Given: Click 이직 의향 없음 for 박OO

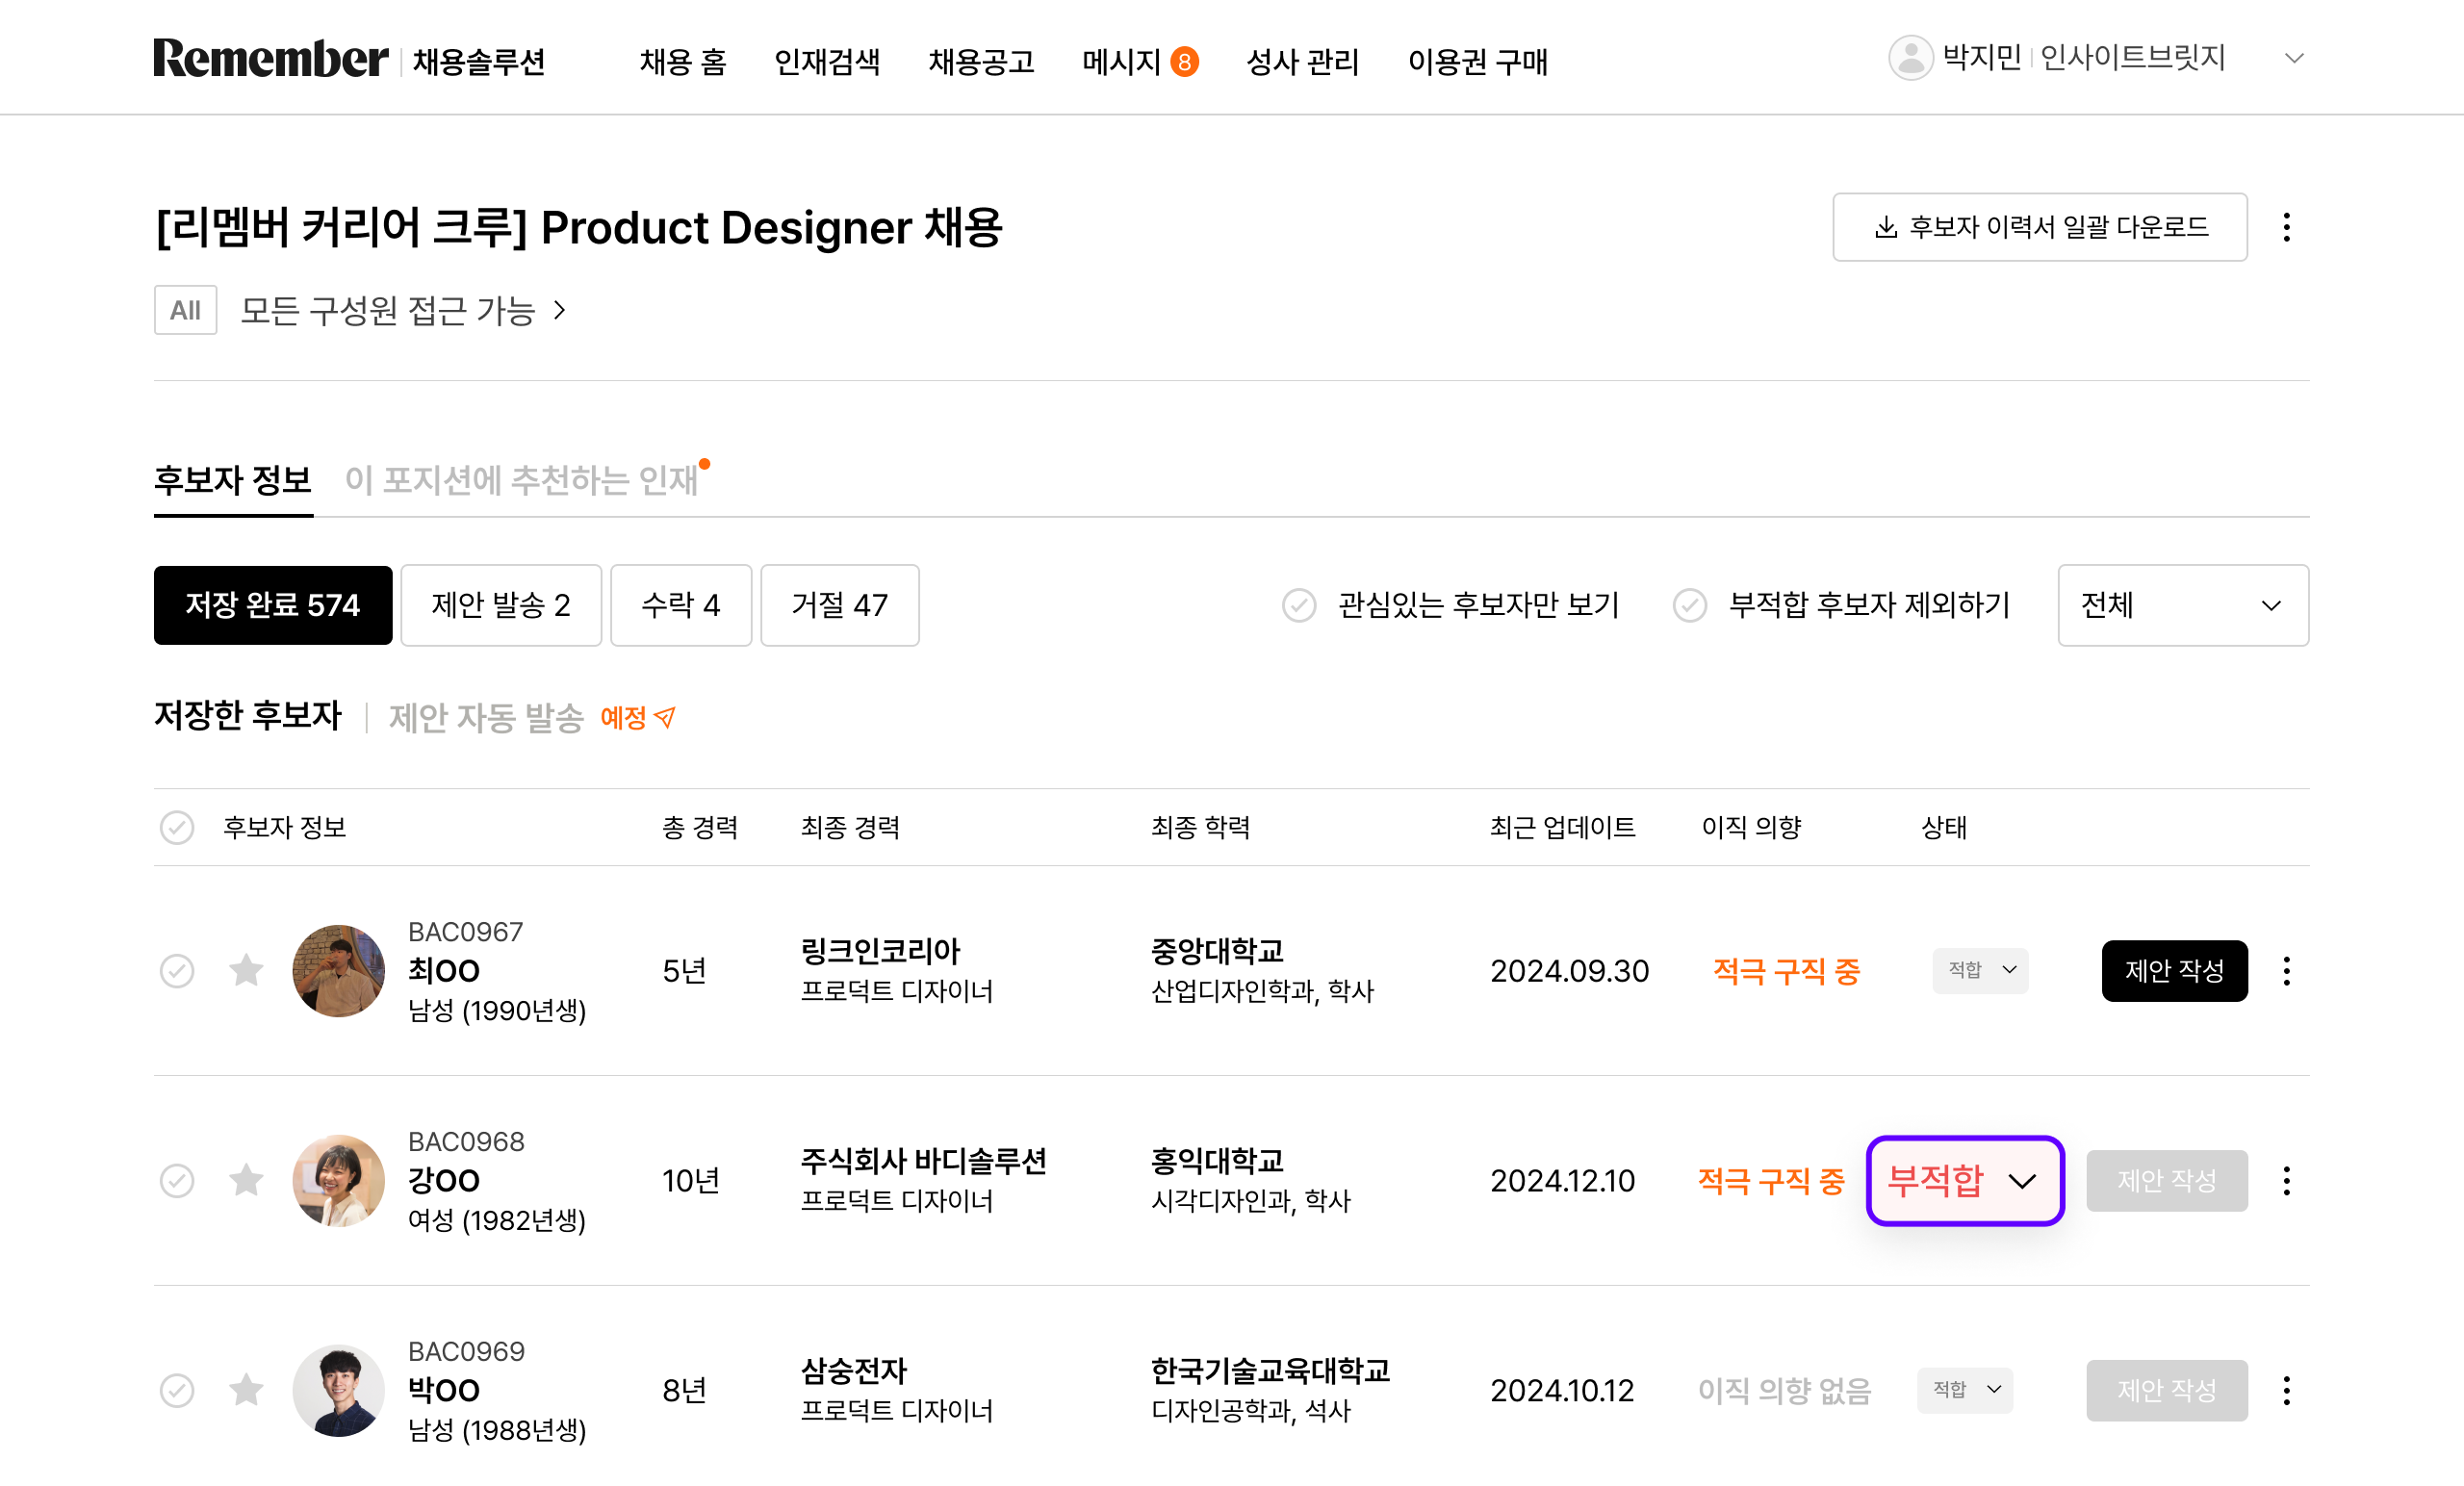Looking at the screenshot, I should pos(1785,1391).
